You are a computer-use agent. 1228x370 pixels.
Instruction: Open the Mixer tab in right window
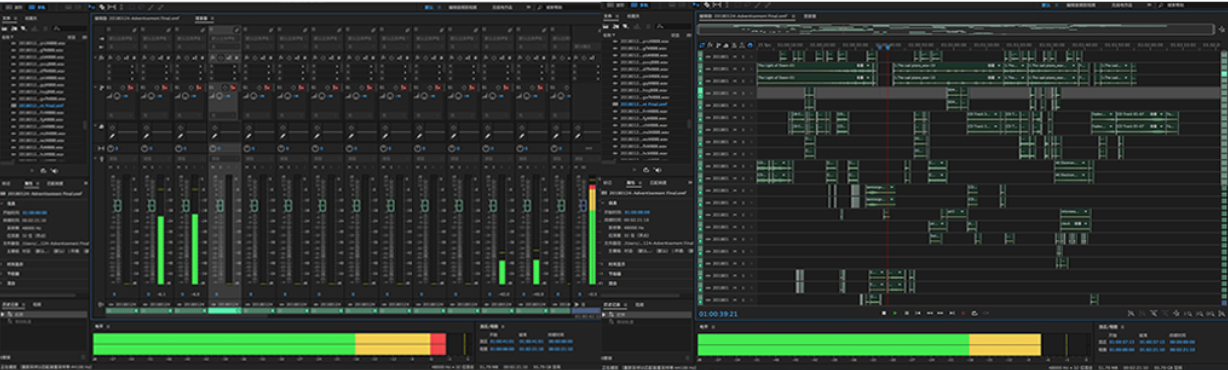(x=810, y=17)
